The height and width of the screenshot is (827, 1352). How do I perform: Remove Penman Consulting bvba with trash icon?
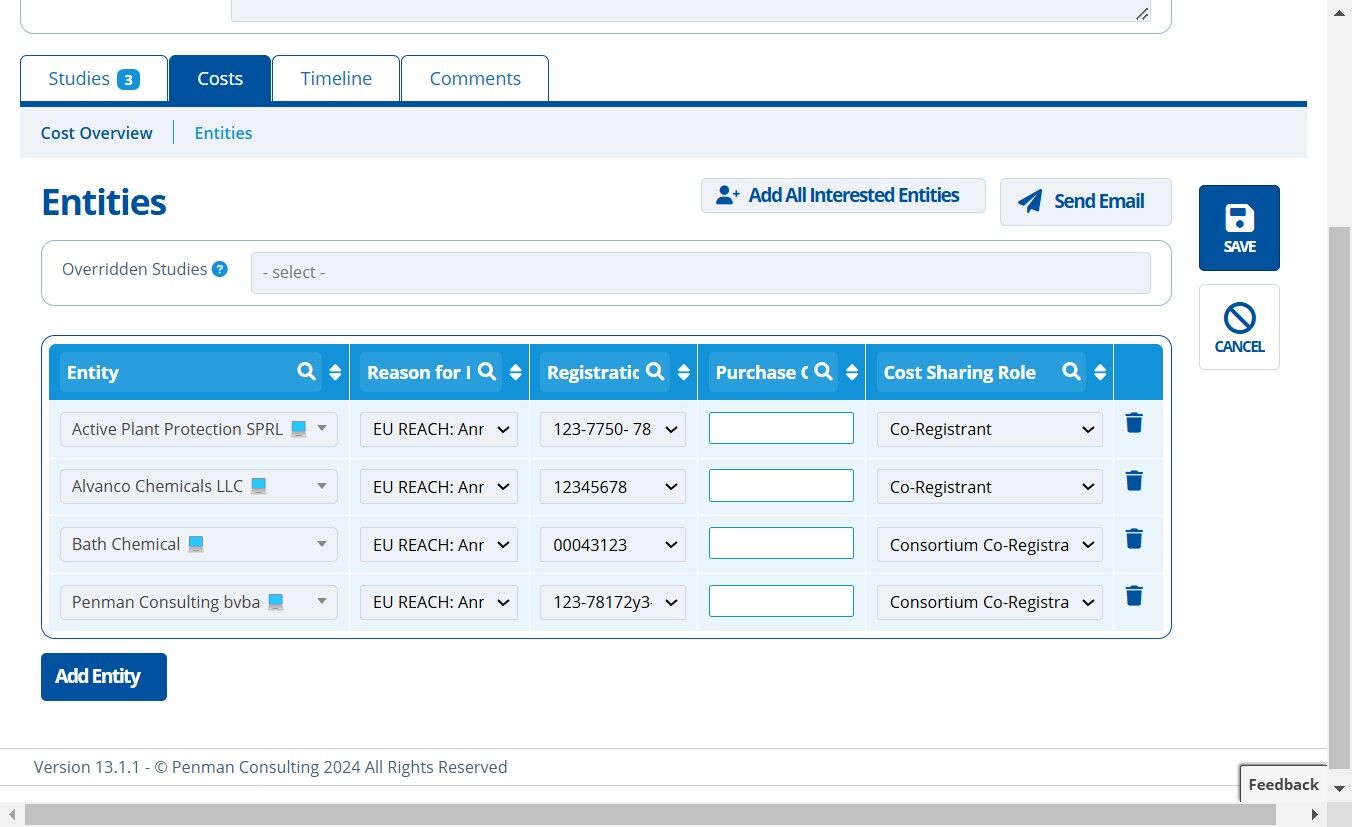[x=1134, y=596]
